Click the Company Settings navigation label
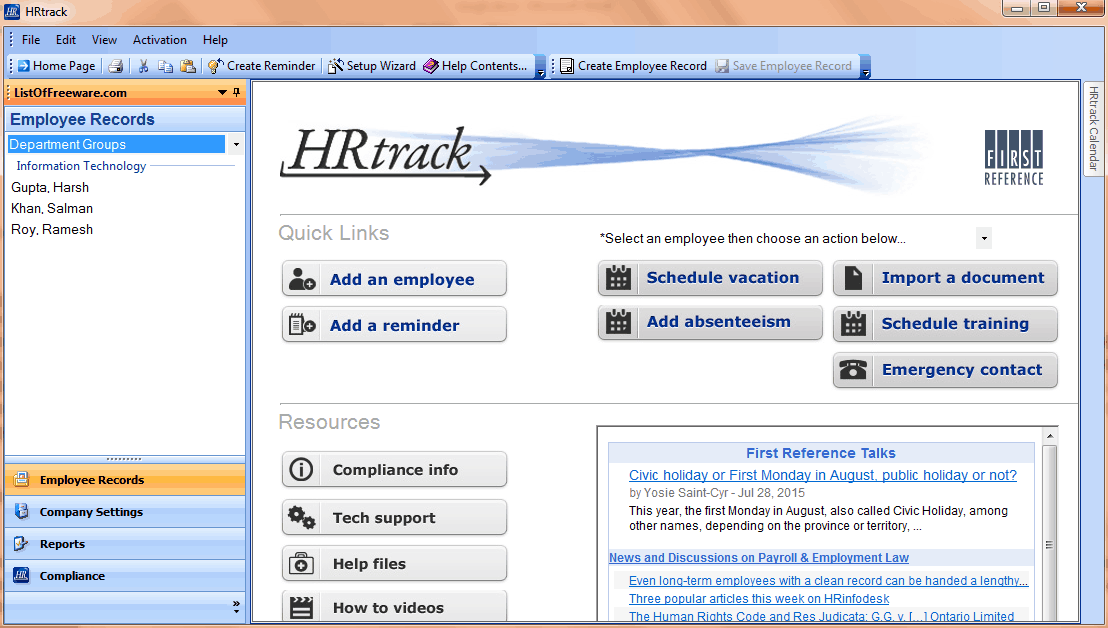The image size is (1108, 628). point(91,512)
